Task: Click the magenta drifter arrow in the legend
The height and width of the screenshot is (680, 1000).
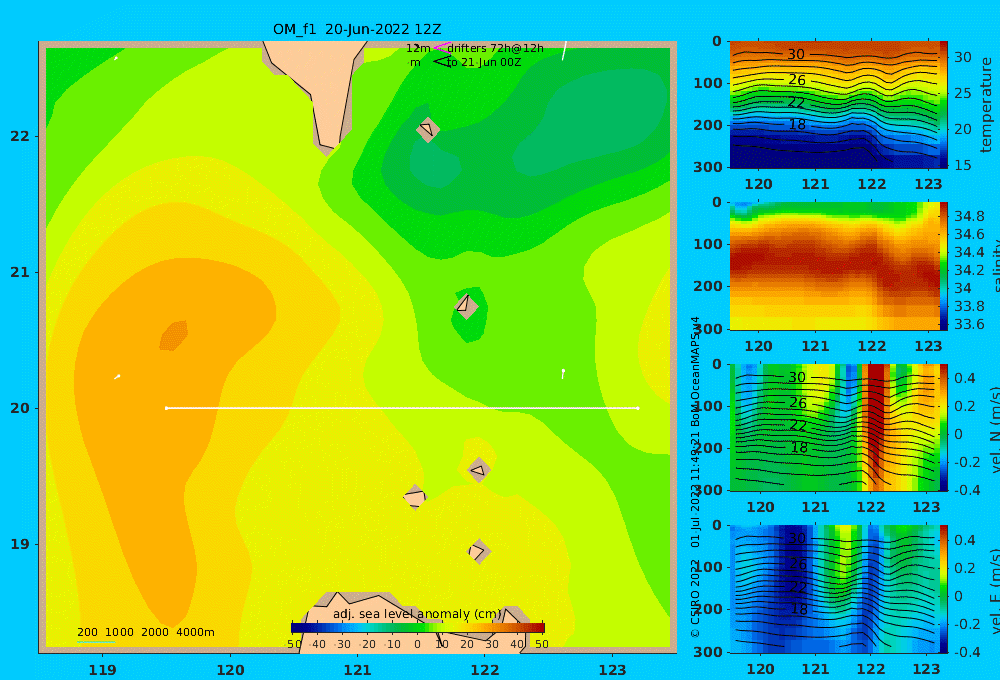Action: [442, 47]
